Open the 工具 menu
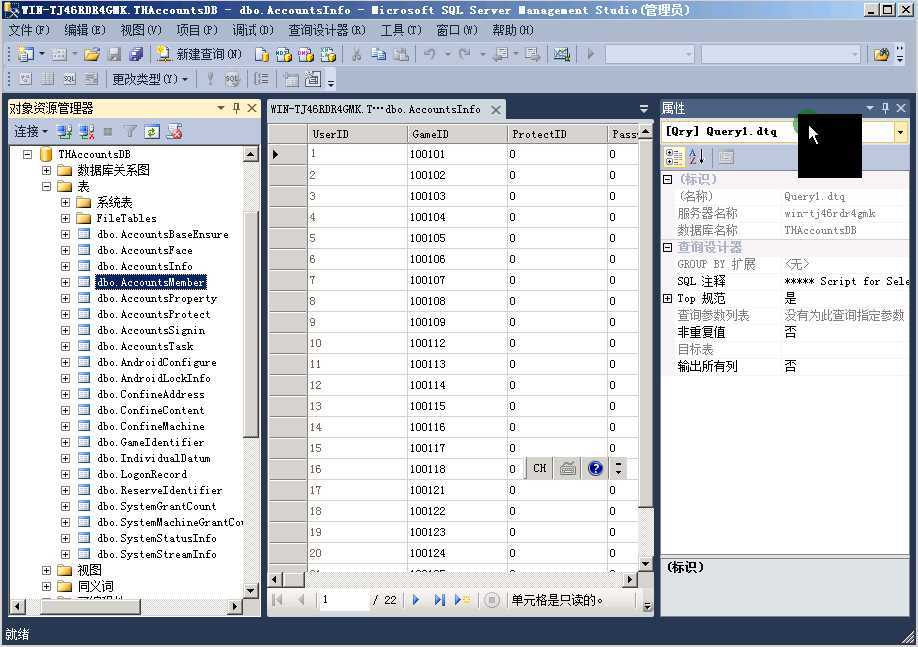 pos(400,30)
